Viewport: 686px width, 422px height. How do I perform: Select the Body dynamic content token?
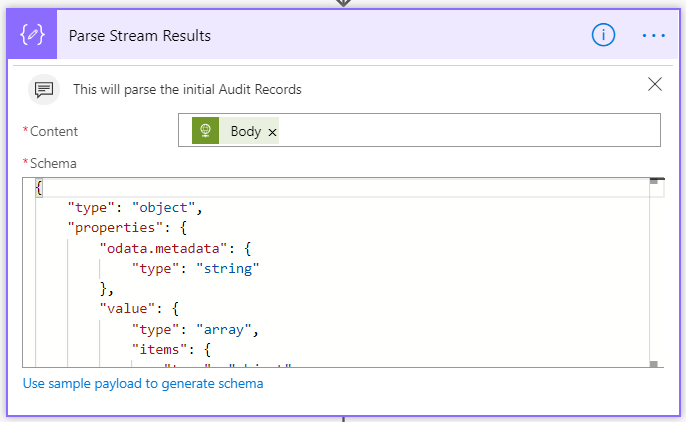[x=235, y=130]
